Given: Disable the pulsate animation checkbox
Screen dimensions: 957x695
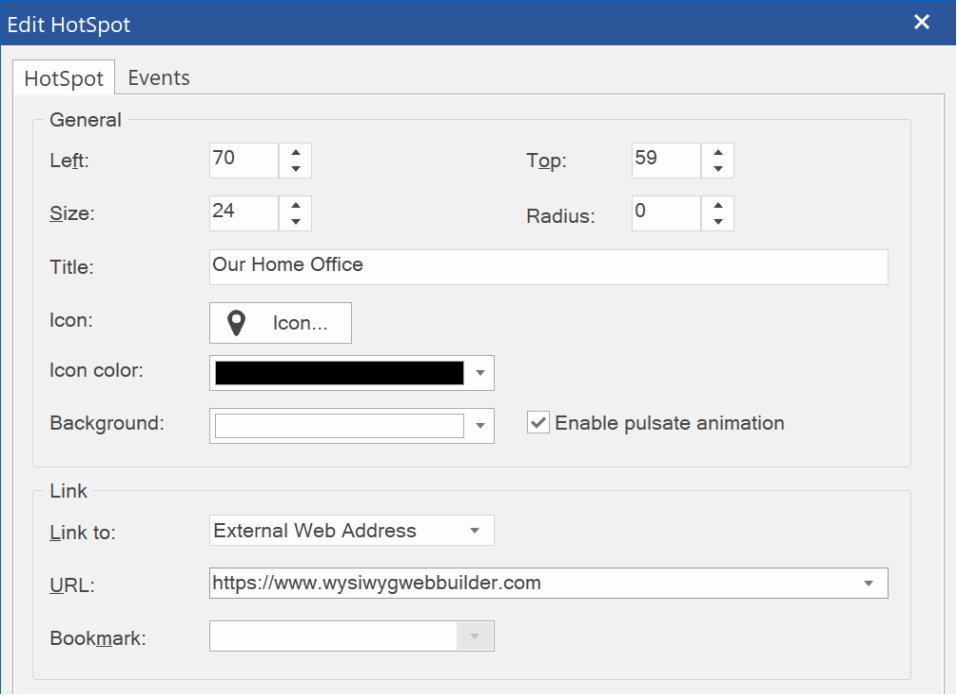Looking at the screenshot, I should tap(539, 423).
